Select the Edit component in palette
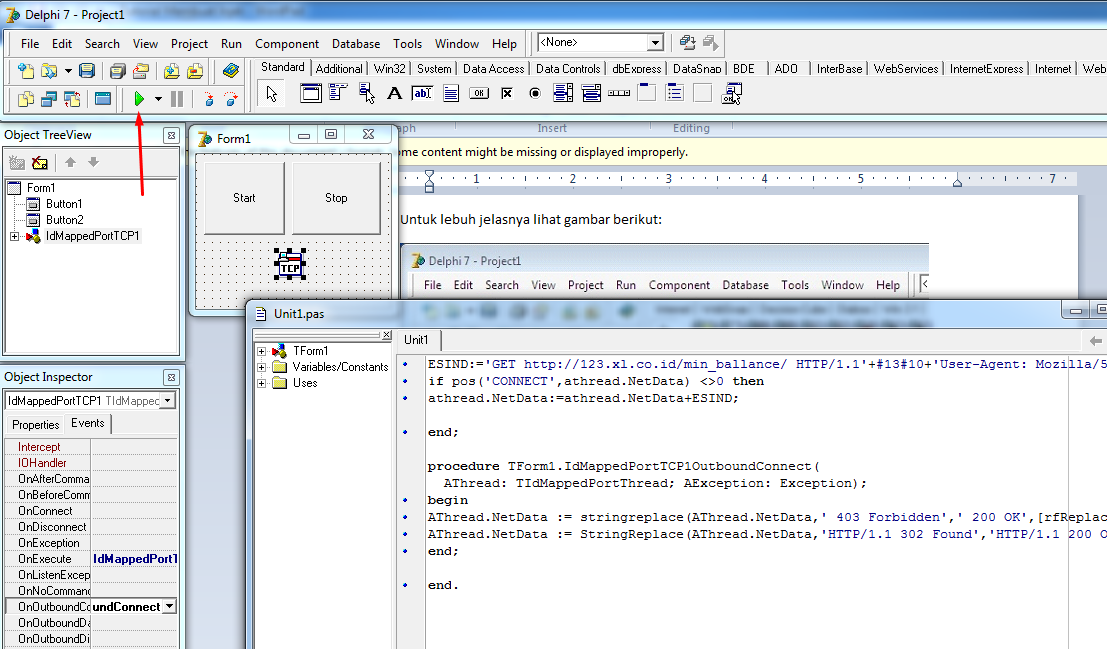This screenshot has height=649, width=1107. pyautogui.click(x=422, y=93)
